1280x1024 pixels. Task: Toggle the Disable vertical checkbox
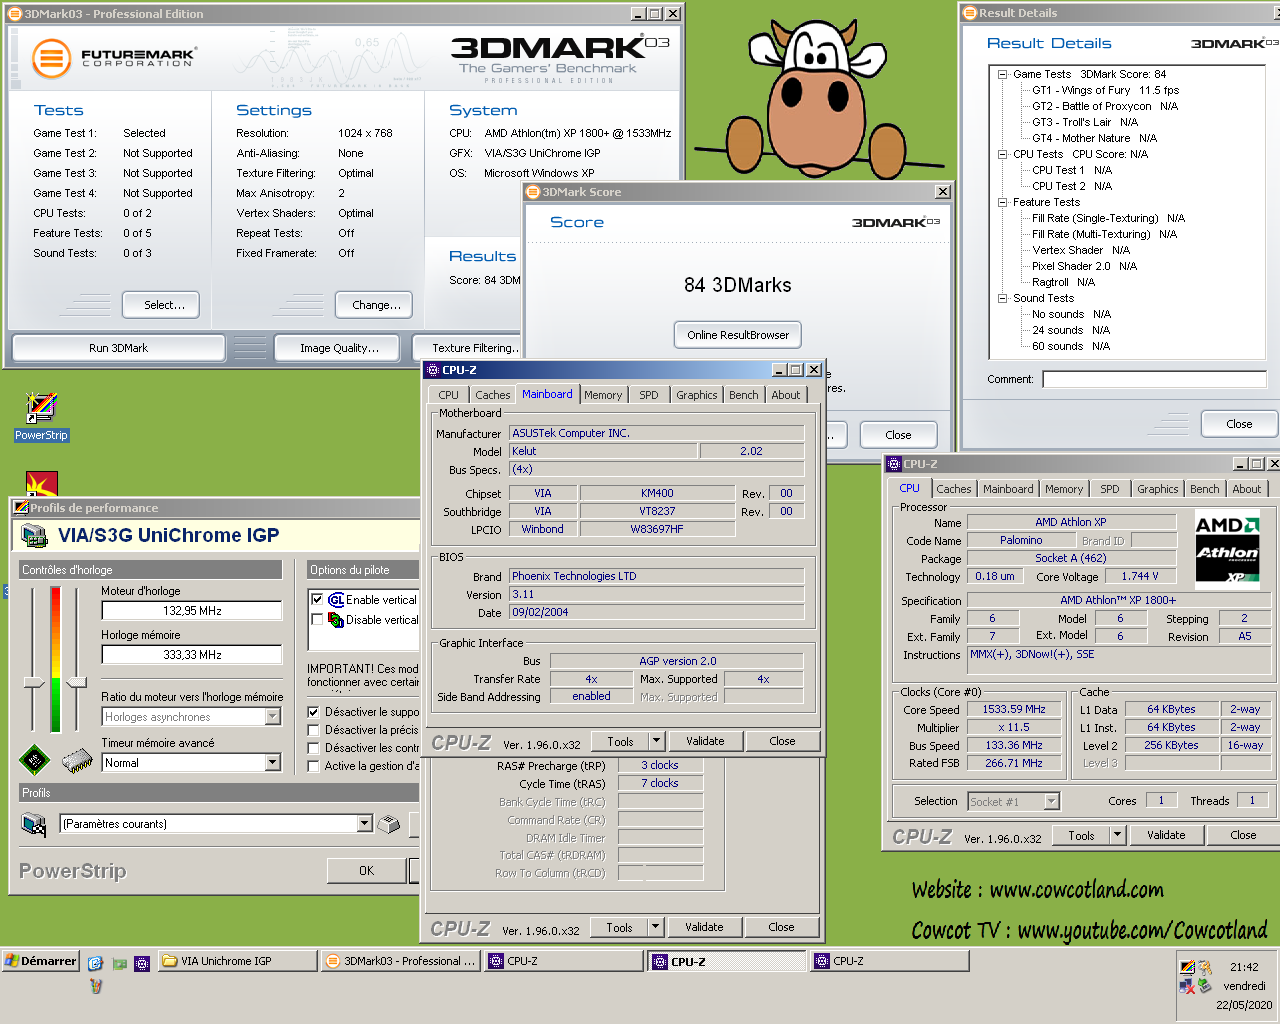point(317,620)
